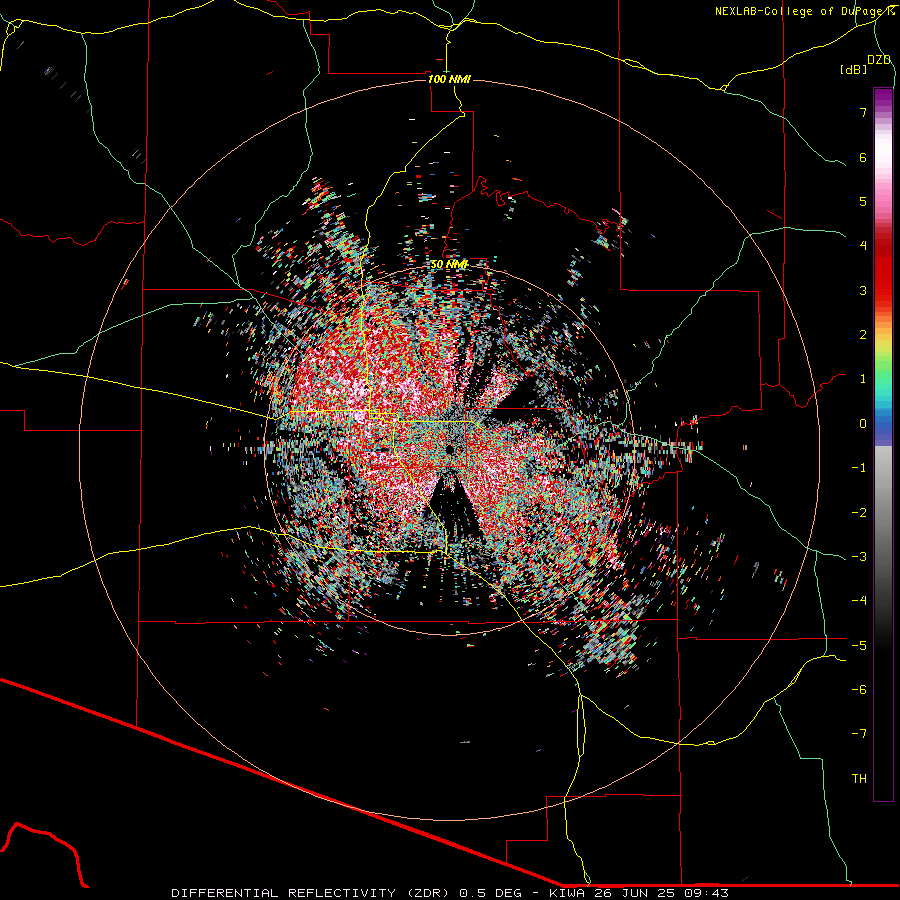
Task: Click the TH threshold label on legend
Action: [859, 779]
